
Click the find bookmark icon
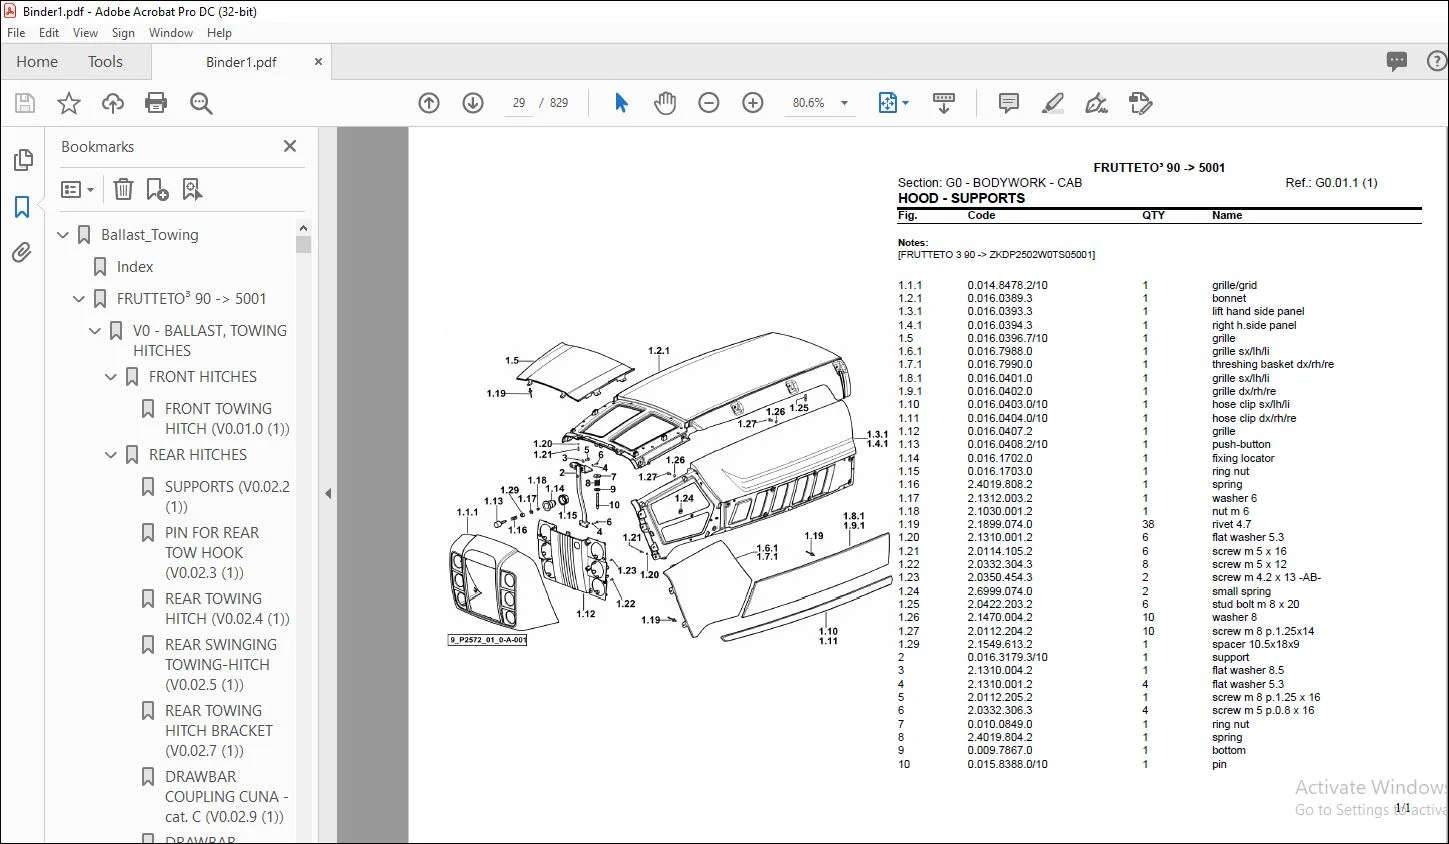click(192, 189)
